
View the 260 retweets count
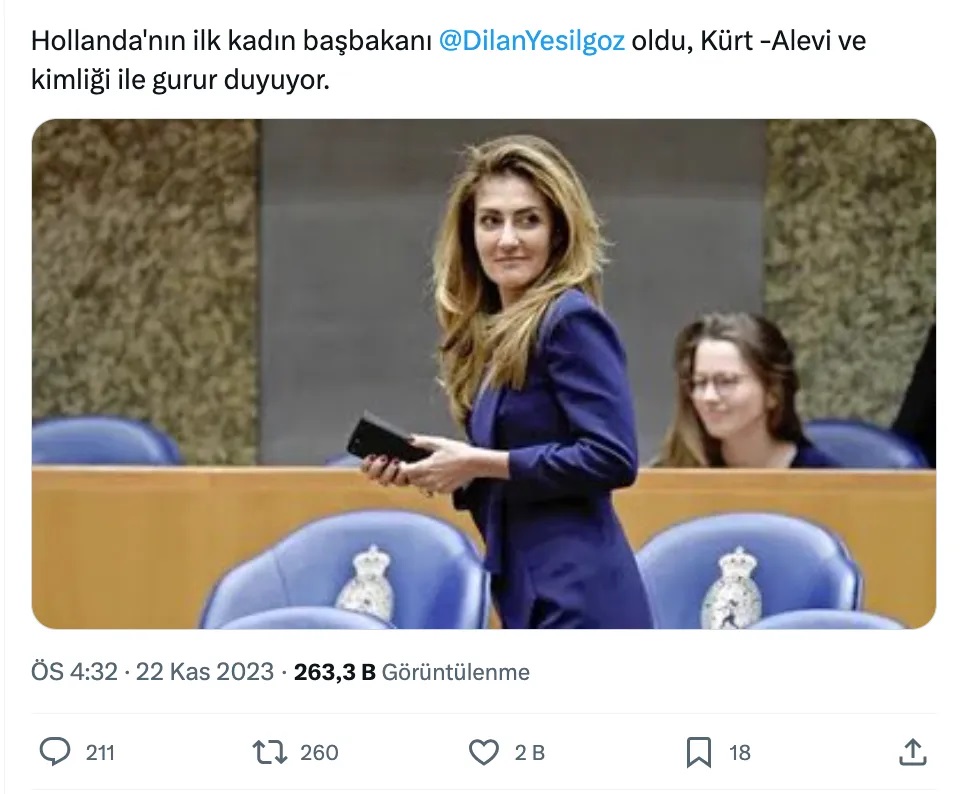click(x=319, y=752)
